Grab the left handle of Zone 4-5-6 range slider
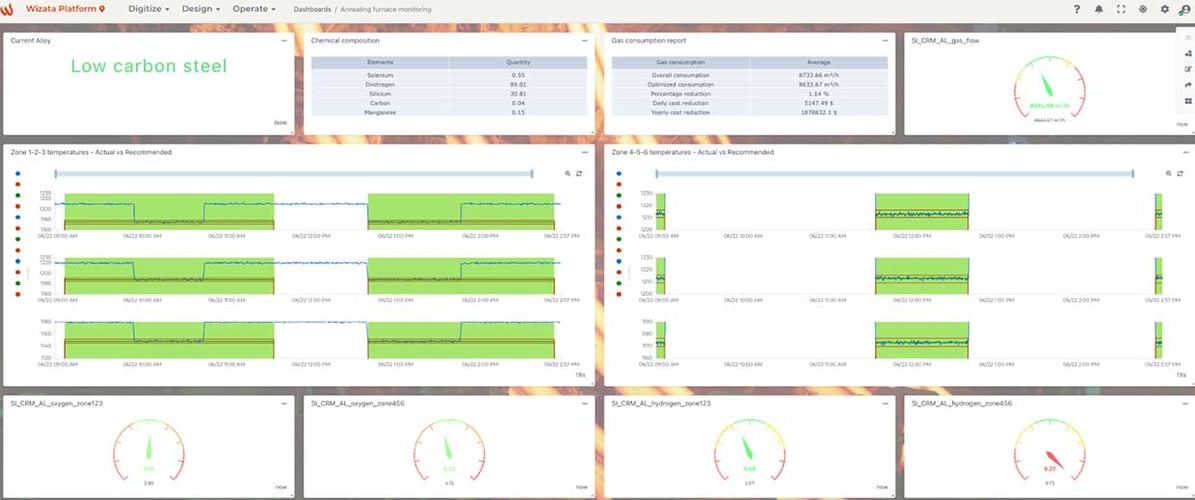1195x500 pixels. point(656,175)
